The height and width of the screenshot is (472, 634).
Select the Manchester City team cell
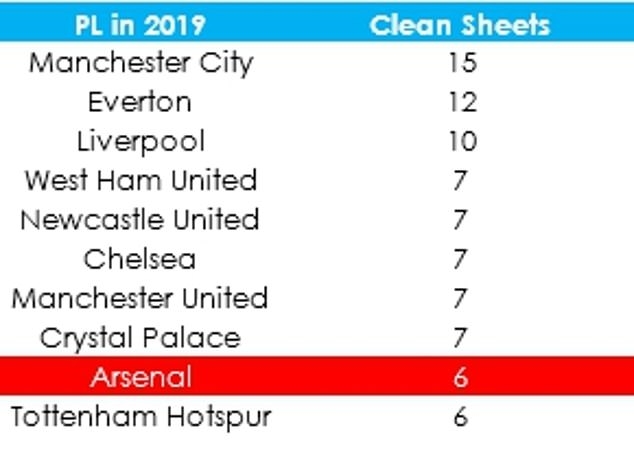coord(140,63)
